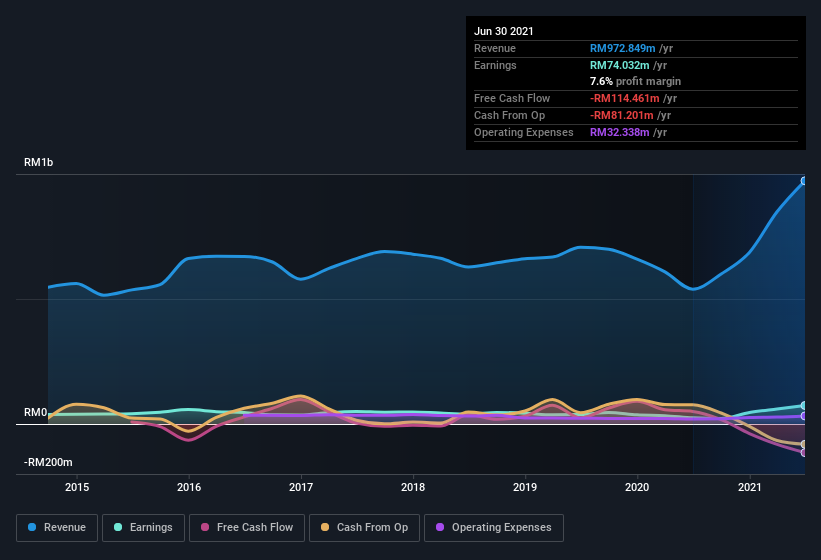The height and width of the screenshot is (560, 821).
Task: Click the Revenue endpoint marker at Jun 2021
Action: coord(804,181)
